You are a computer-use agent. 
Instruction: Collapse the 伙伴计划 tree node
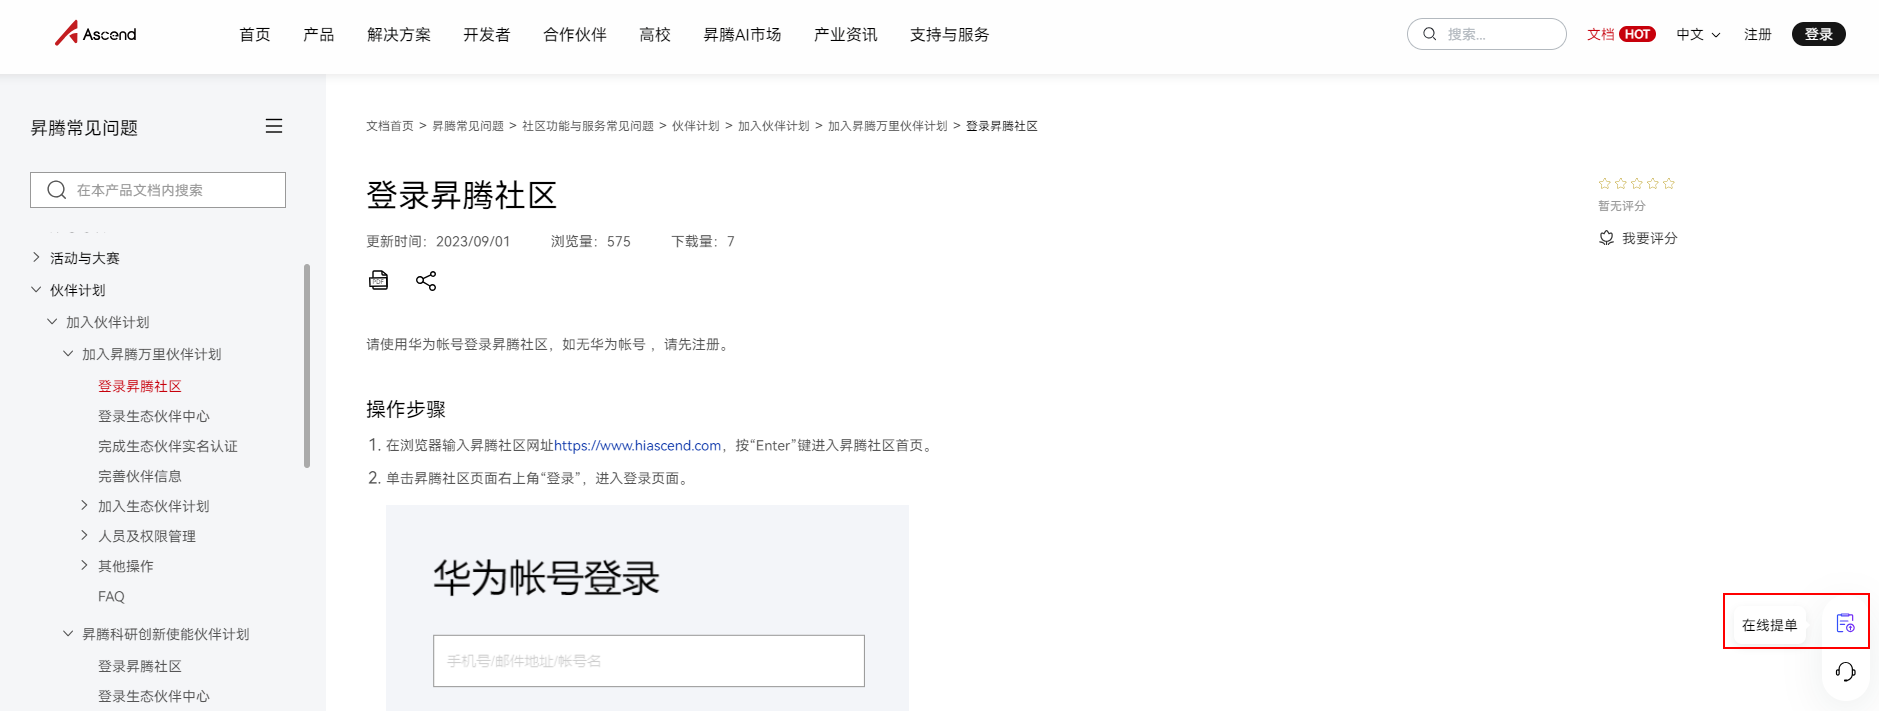[x=36, y=290]
